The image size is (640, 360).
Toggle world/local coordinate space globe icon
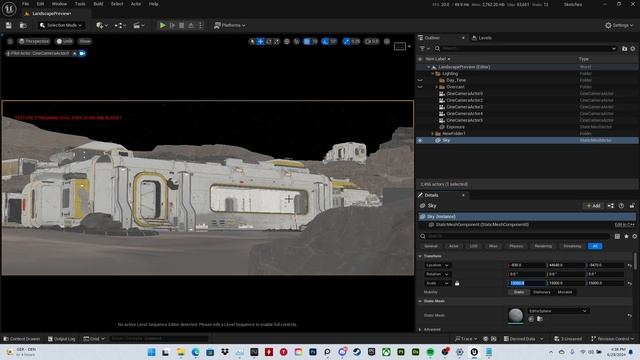click(x=287, y=41)
